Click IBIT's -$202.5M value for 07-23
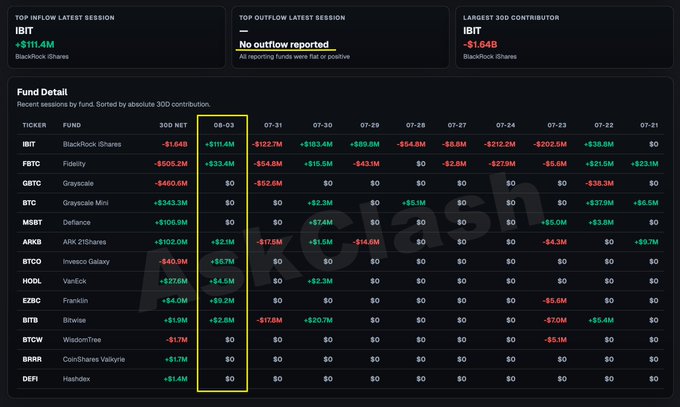680x407 pixels. pyautogui.click(x=550, y=144)
